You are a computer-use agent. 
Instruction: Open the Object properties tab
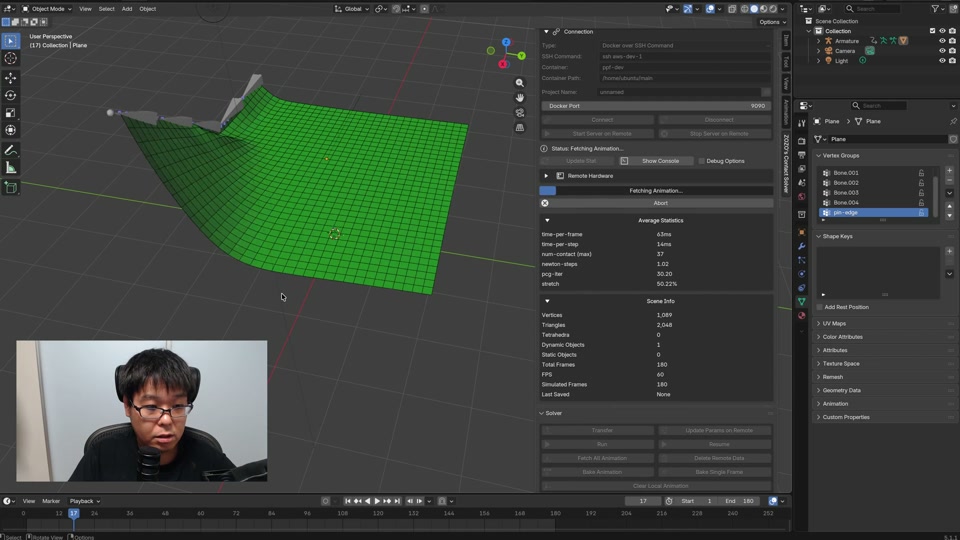802,232
